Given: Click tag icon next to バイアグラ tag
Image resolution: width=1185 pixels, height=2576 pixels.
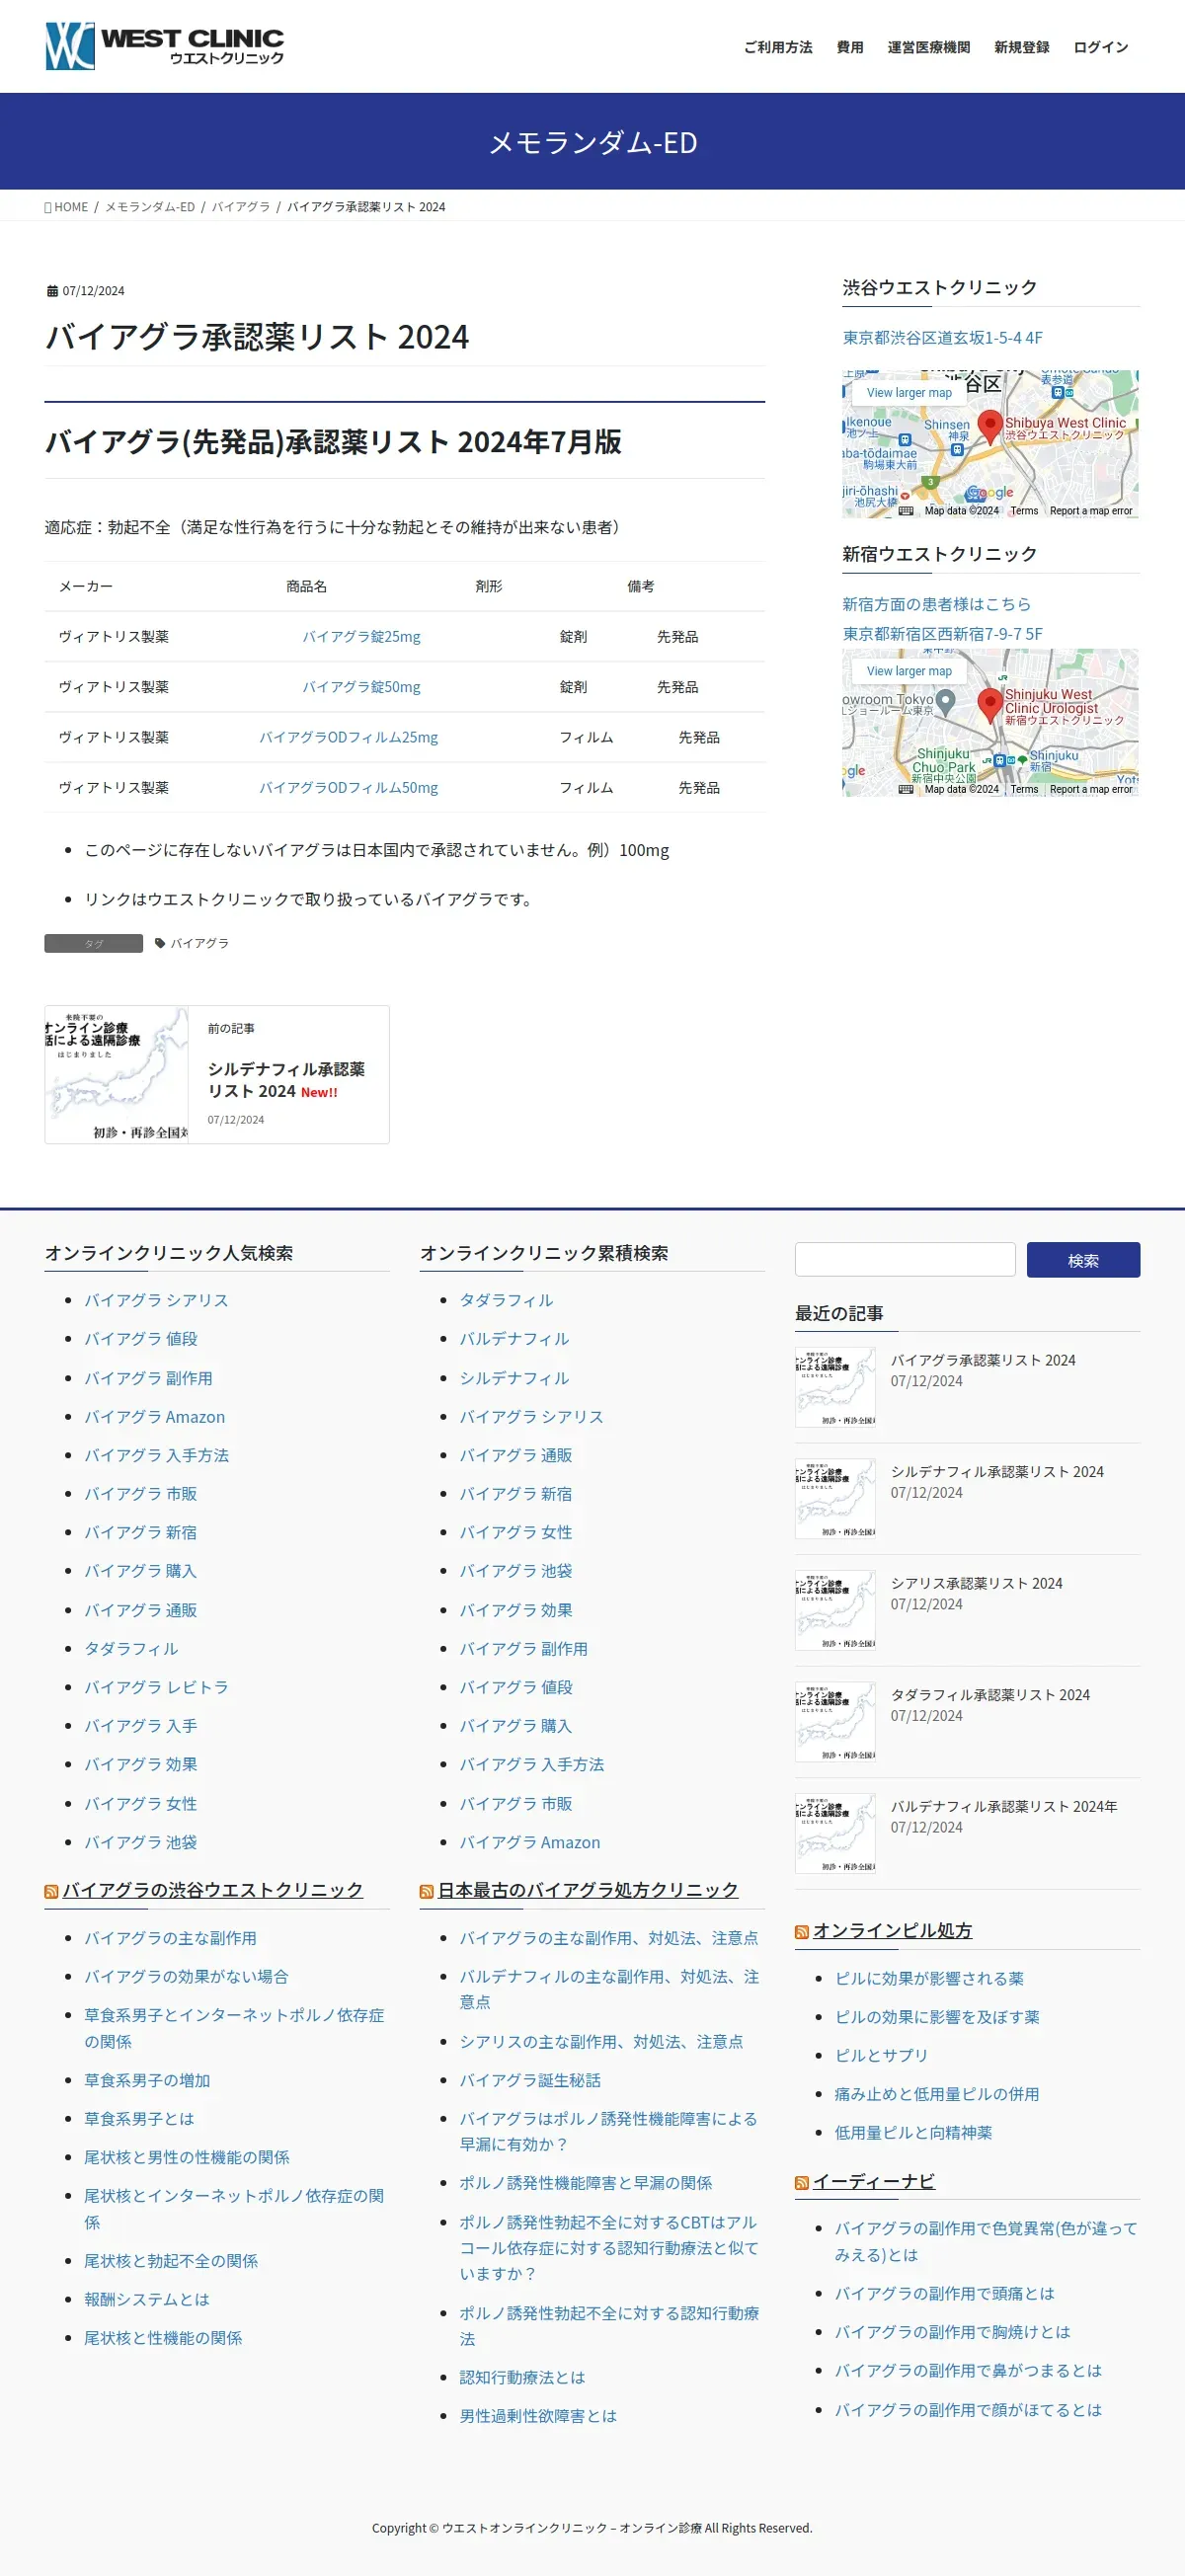Looking at the screenshot, I should (160, 943).
